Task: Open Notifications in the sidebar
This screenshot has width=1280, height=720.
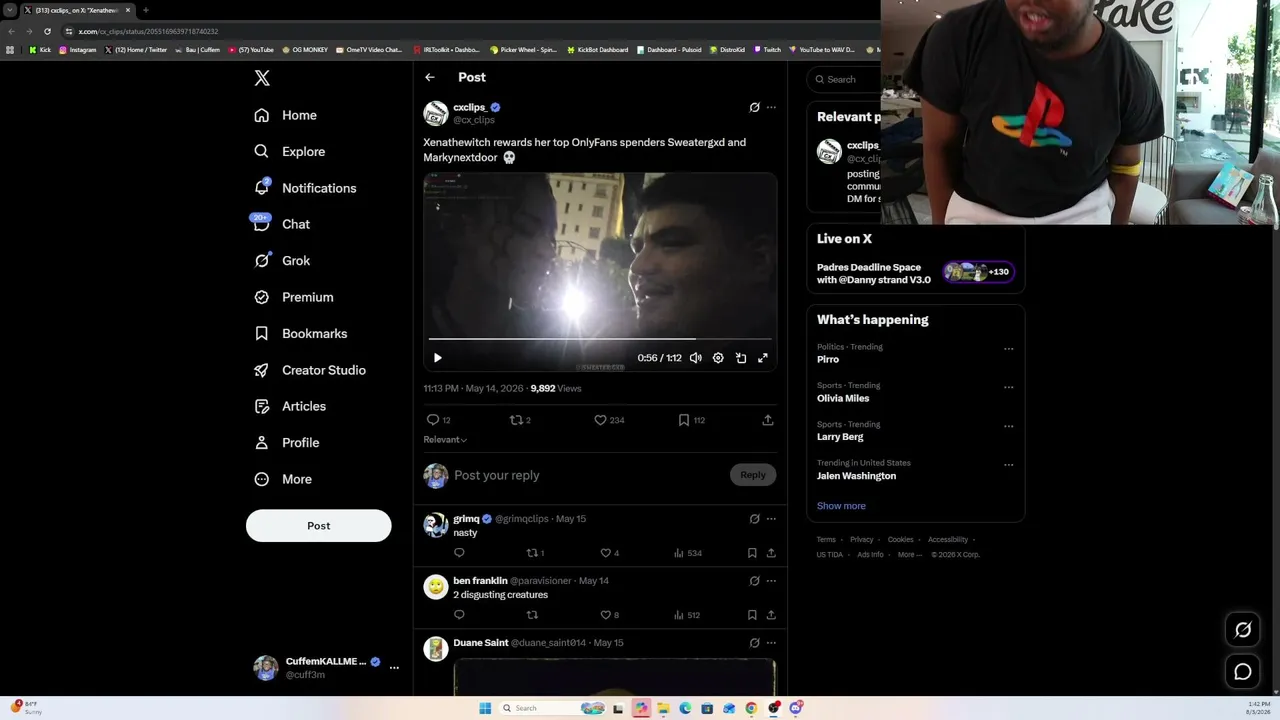Action: click(305, 188)
